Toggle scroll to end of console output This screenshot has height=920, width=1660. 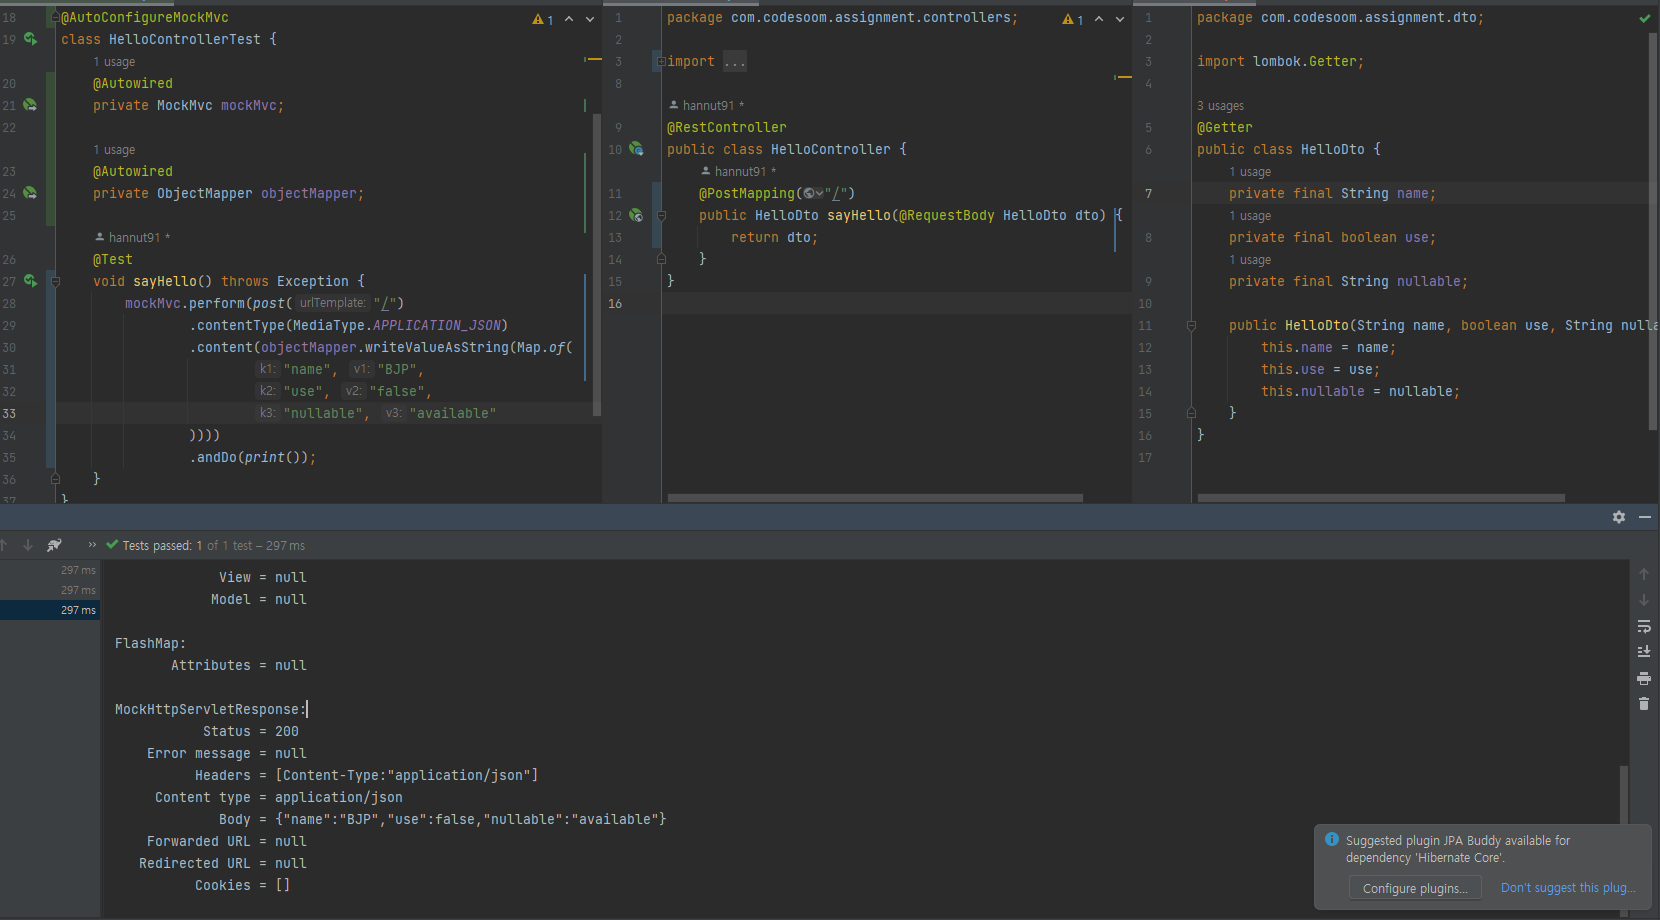(x=1644, y=652)
